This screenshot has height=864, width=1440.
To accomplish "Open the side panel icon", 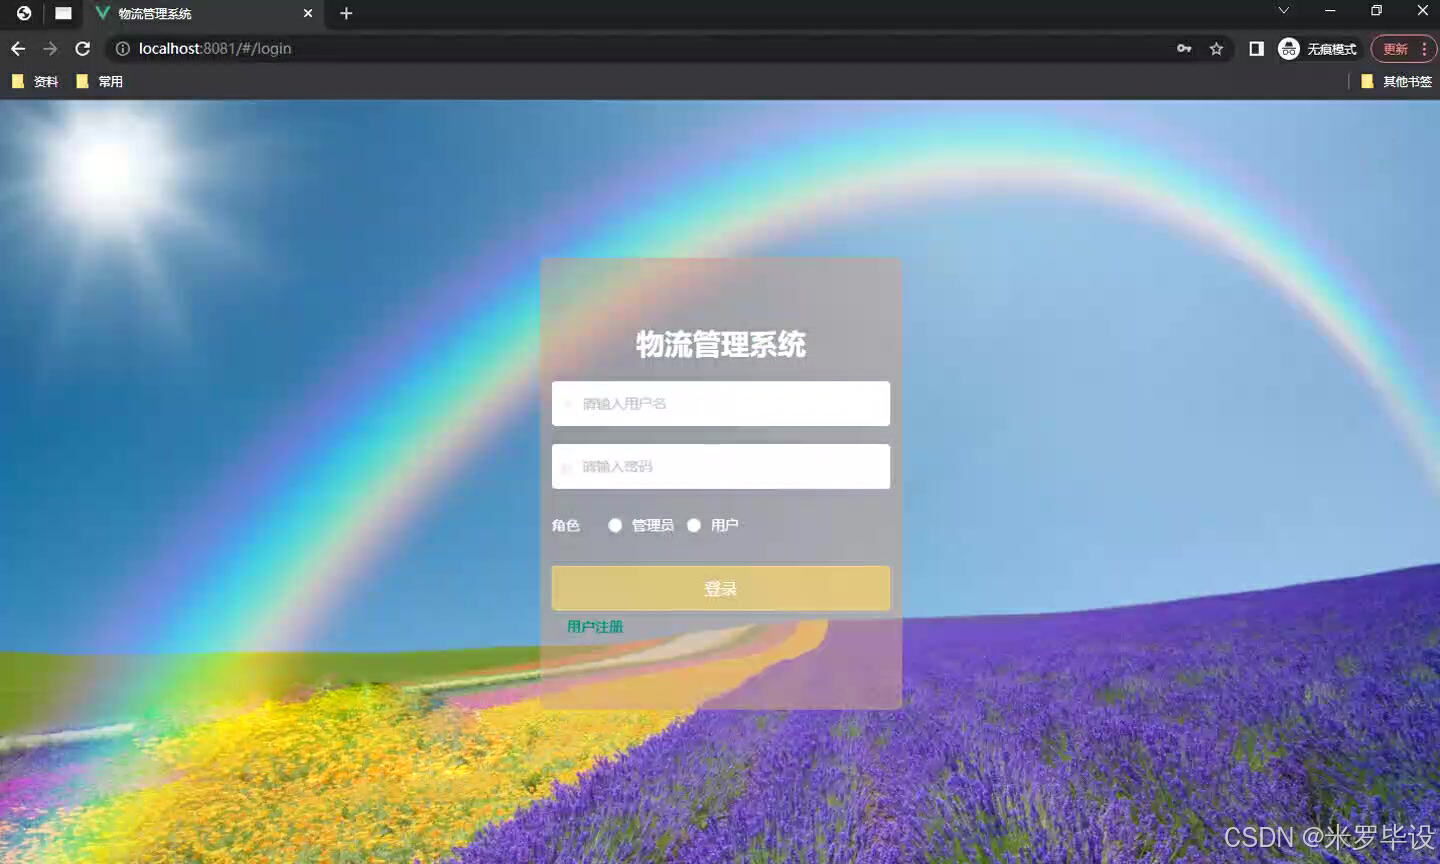I will coord(1256,48).
